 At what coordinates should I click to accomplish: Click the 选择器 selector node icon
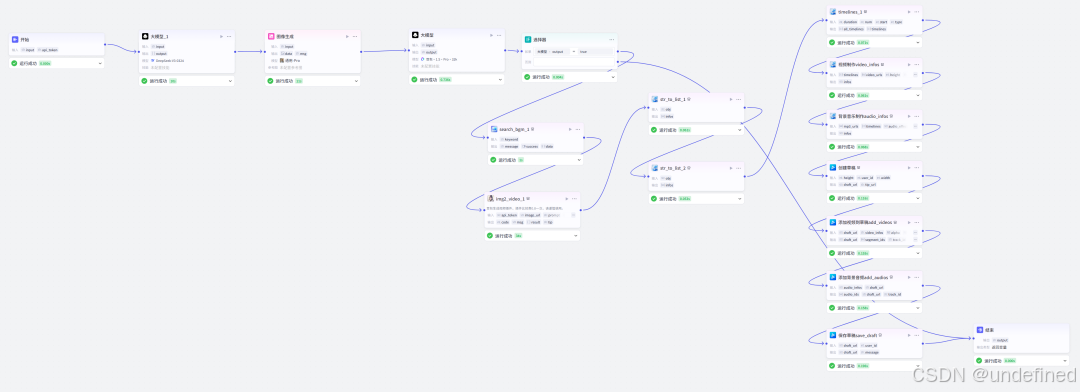528,39
